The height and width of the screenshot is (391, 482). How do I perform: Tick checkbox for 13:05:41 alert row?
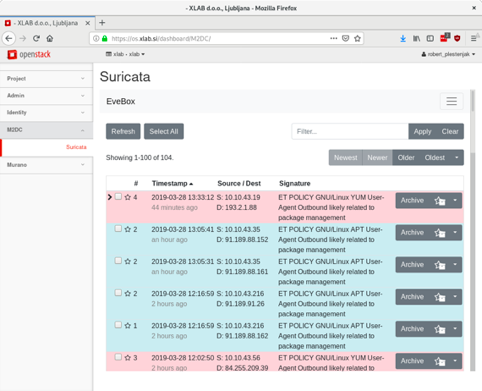click(x=118, y=229)
